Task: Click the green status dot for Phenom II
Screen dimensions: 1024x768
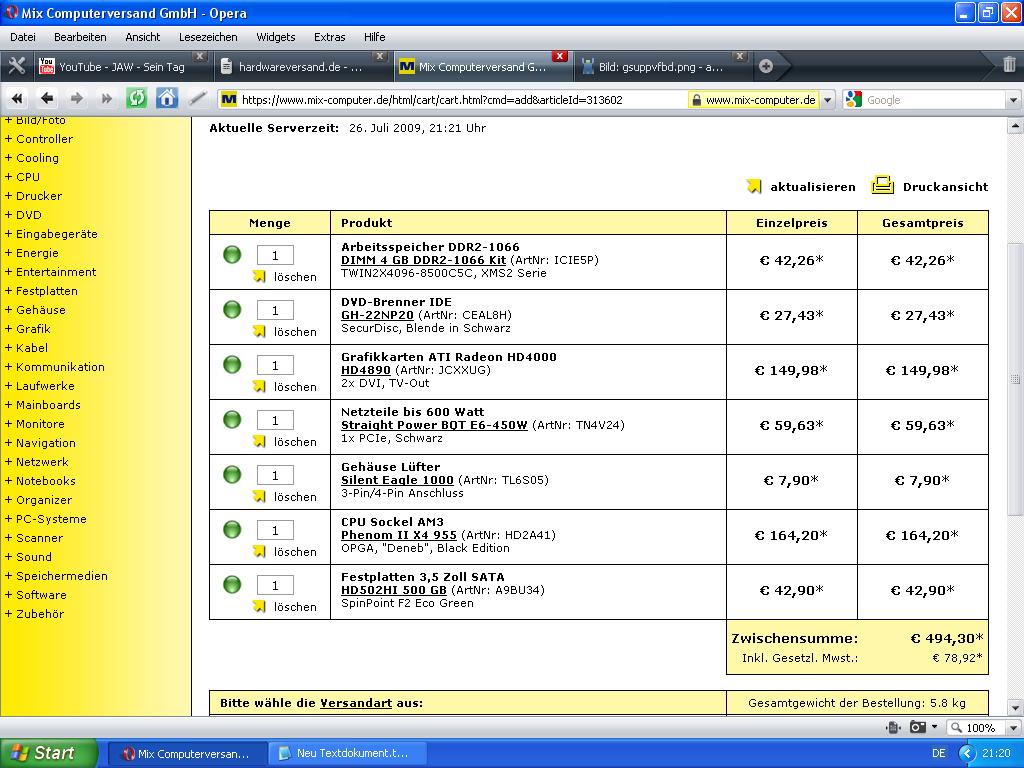Action: (x=232, y=529)
